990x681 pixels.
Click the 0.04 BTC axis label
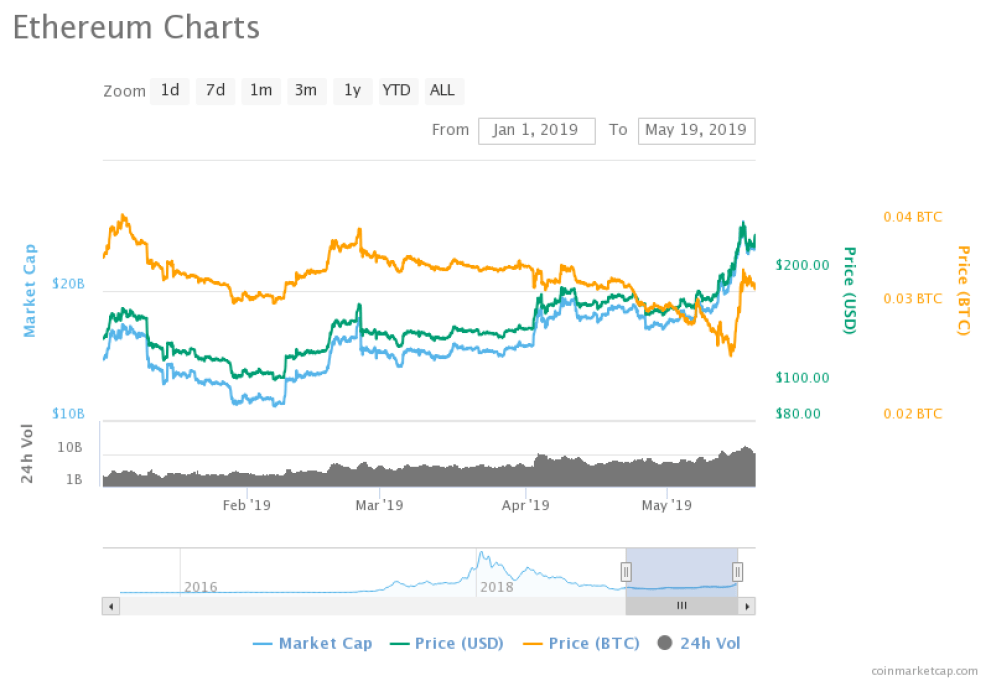click(912, 217)
